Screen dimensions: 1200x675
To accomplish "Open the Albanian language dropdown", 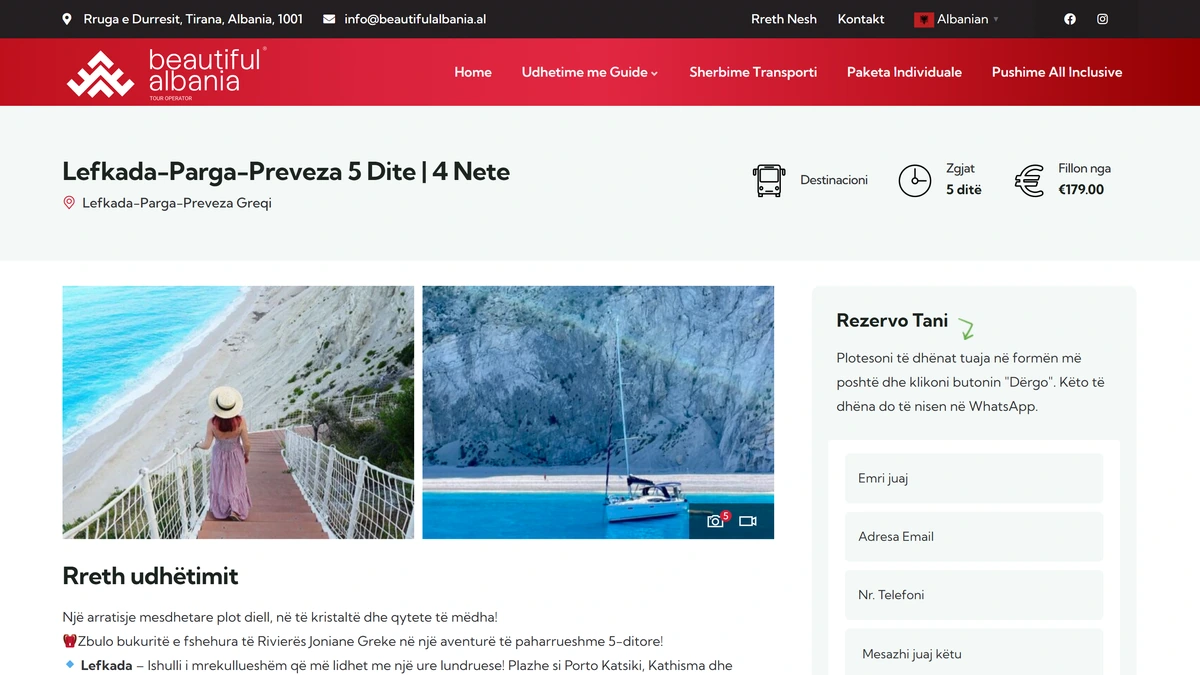I will pos(956,19).
